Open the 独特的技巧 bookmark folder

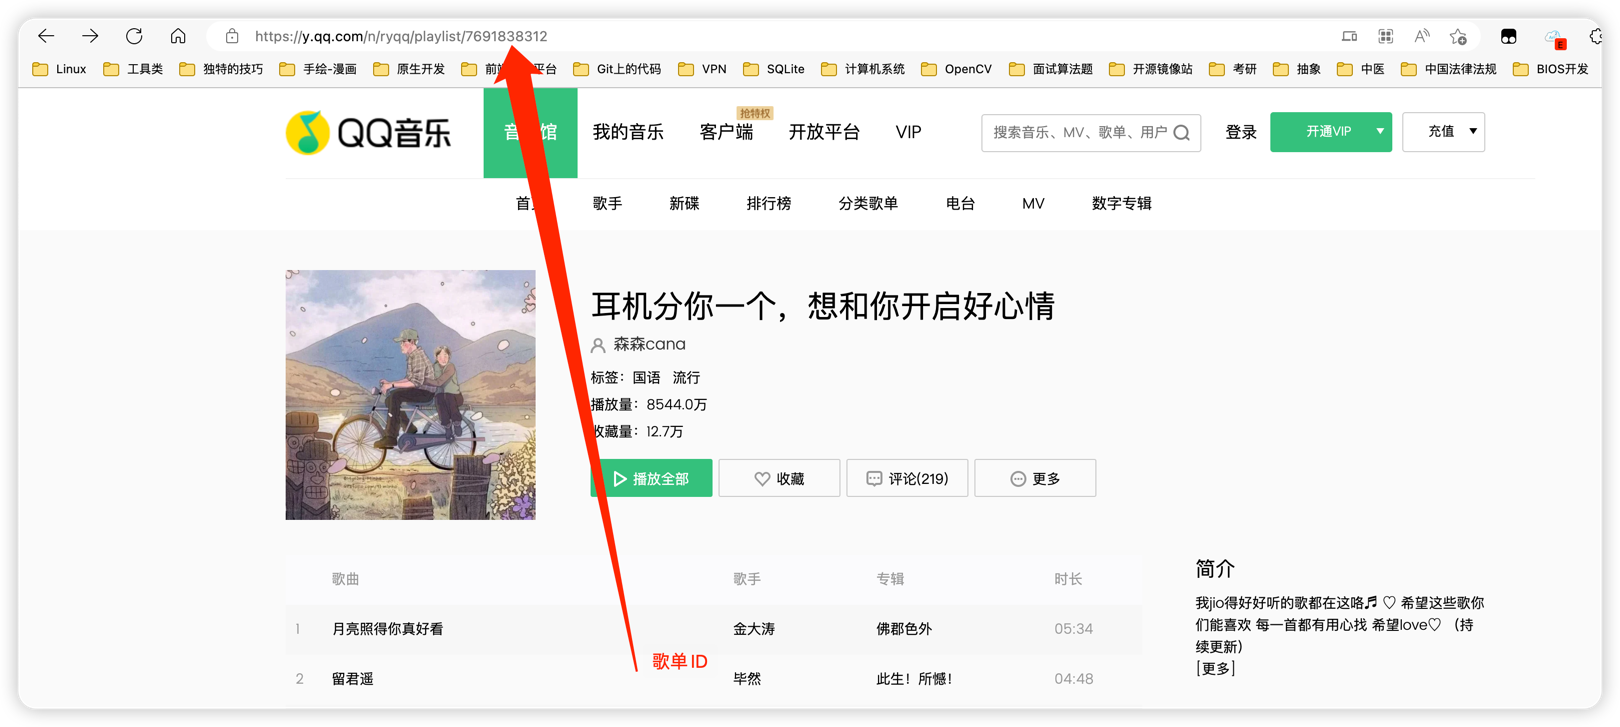pos(221,69)
